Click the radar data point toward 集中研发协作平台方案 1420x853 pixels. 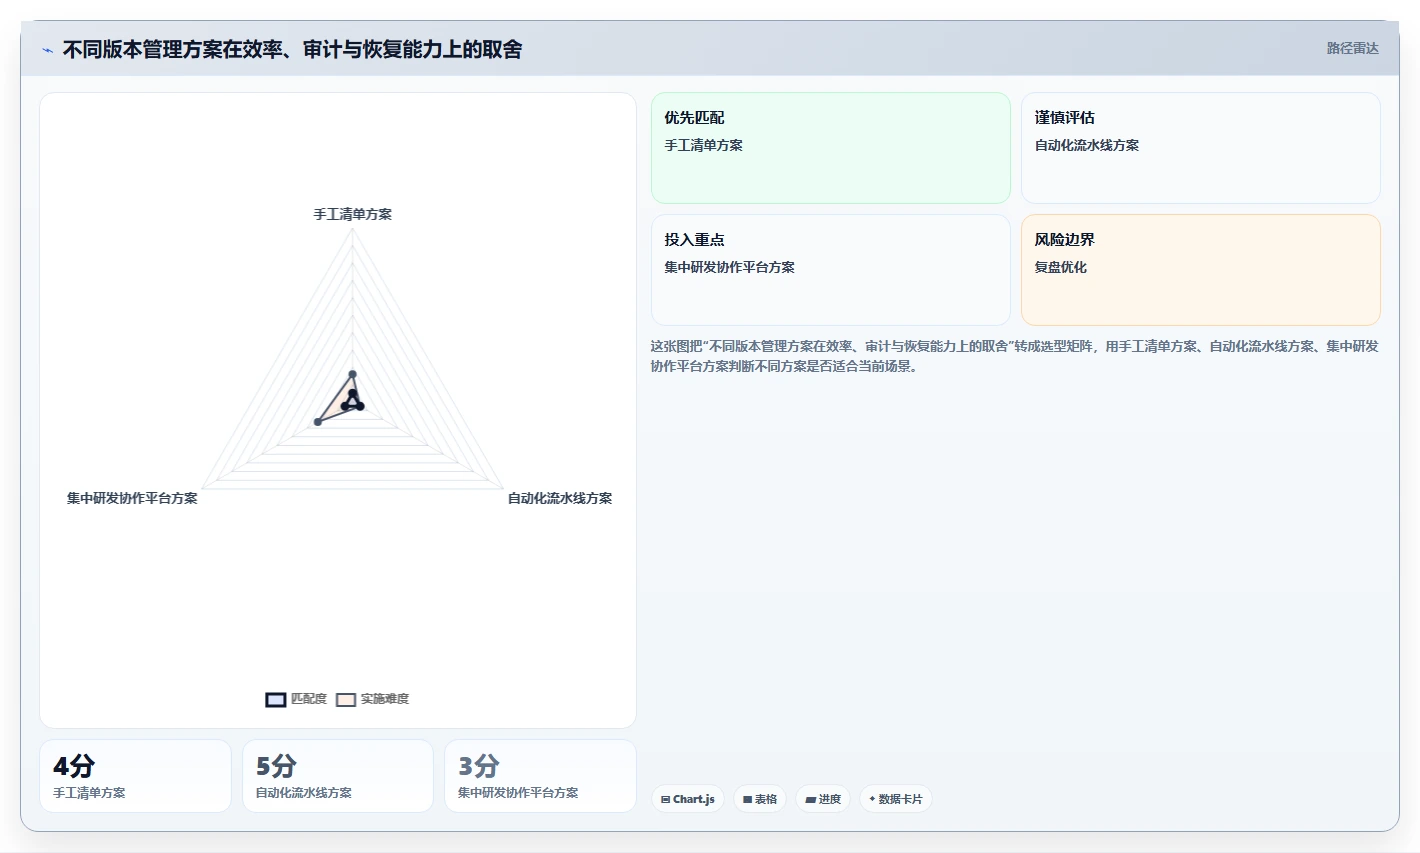click(318, 422)
